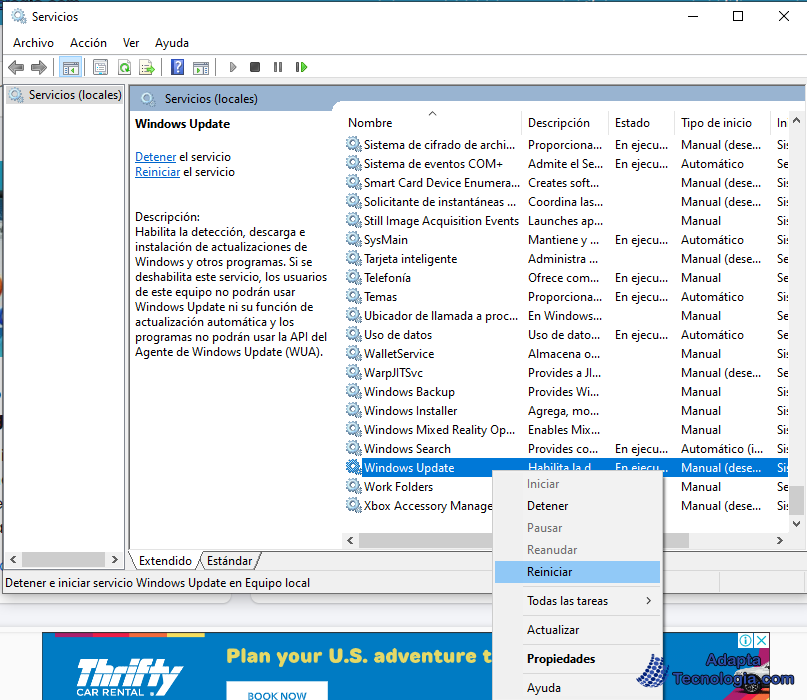Click the gear icon beside Uso de datos
807x700 pixels.
[354, 335]
